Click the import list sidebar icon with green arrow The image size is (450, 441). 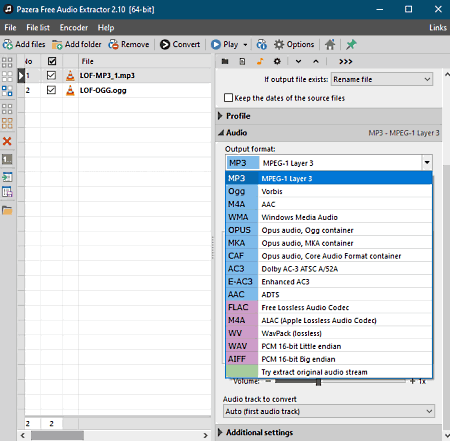point(7,177)
